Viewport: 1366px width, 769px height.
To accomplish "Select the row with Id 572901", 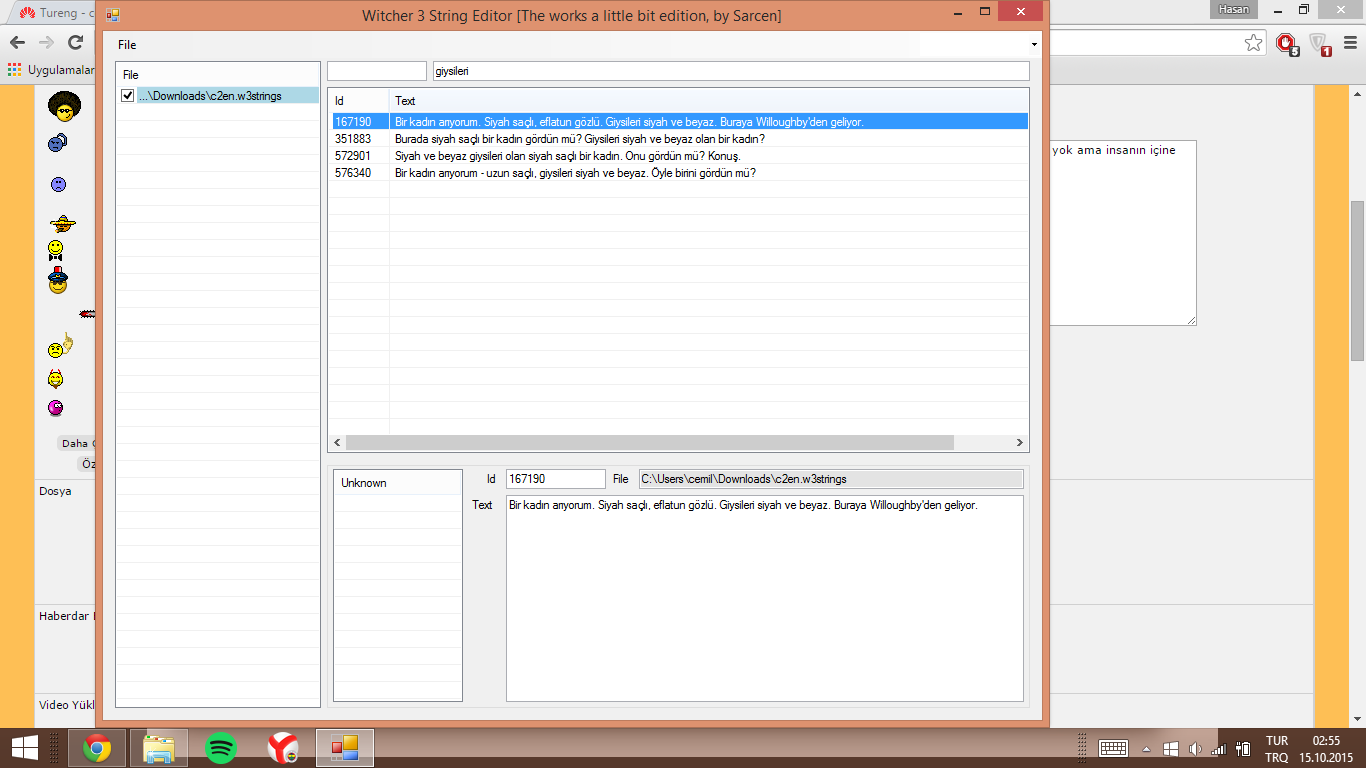I will (x=678, y=156).
